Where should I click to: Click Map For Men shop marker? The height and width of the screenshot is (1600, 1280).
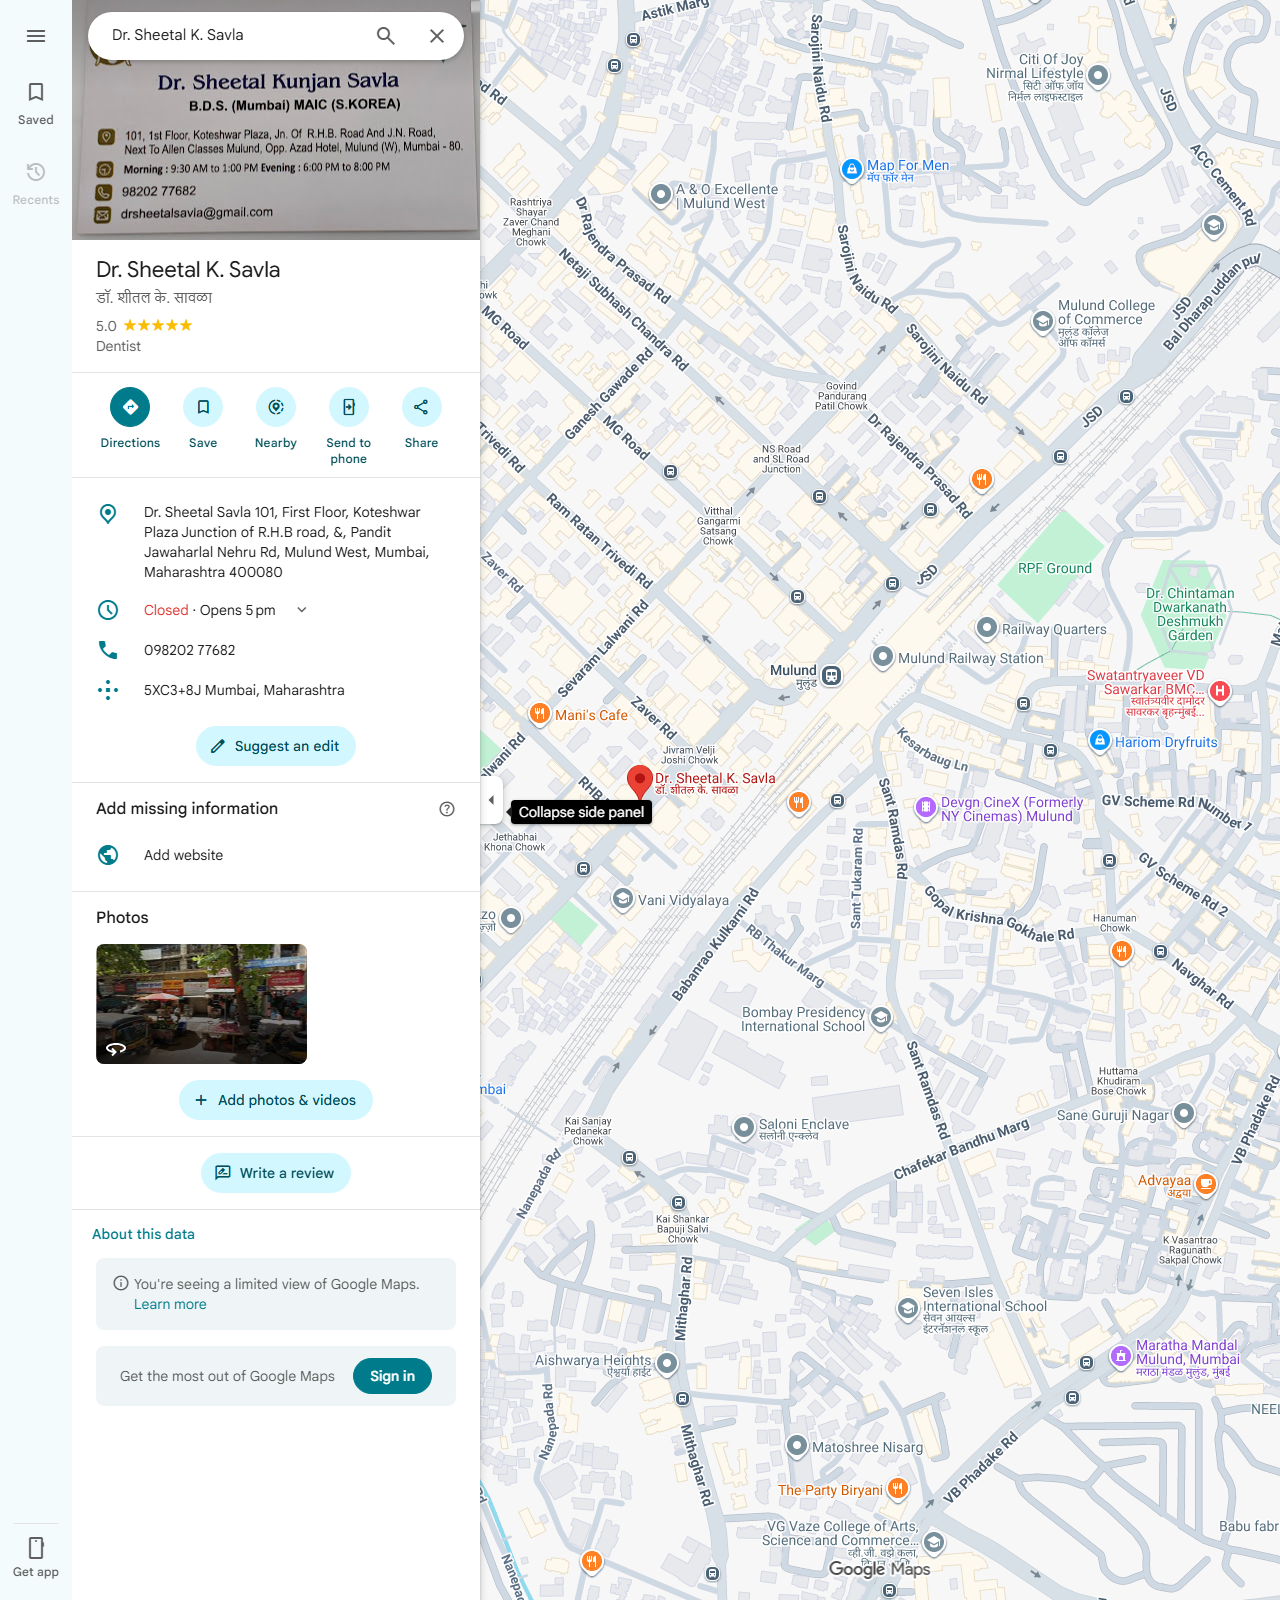852,170
